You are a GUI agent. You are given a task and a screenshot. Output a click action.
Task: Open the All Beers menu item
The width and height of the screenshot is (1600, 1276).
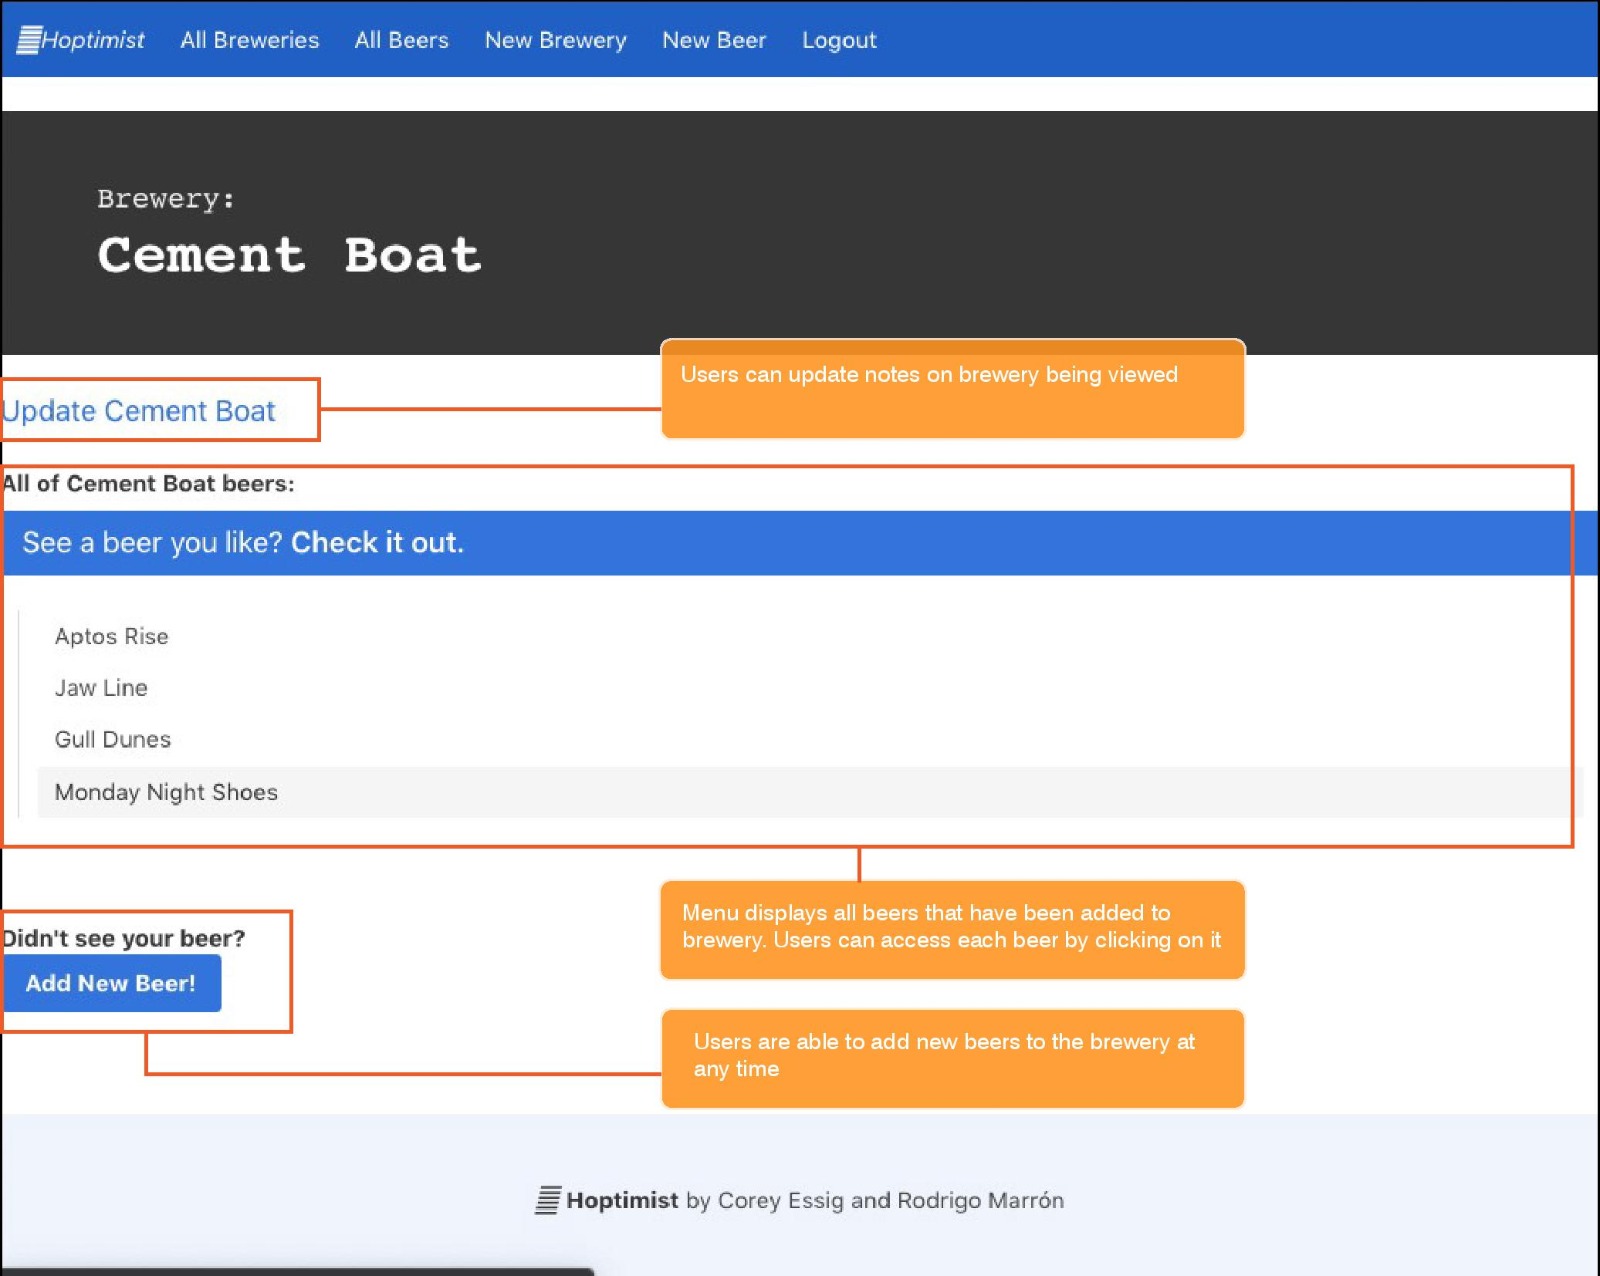coord(402,40)
